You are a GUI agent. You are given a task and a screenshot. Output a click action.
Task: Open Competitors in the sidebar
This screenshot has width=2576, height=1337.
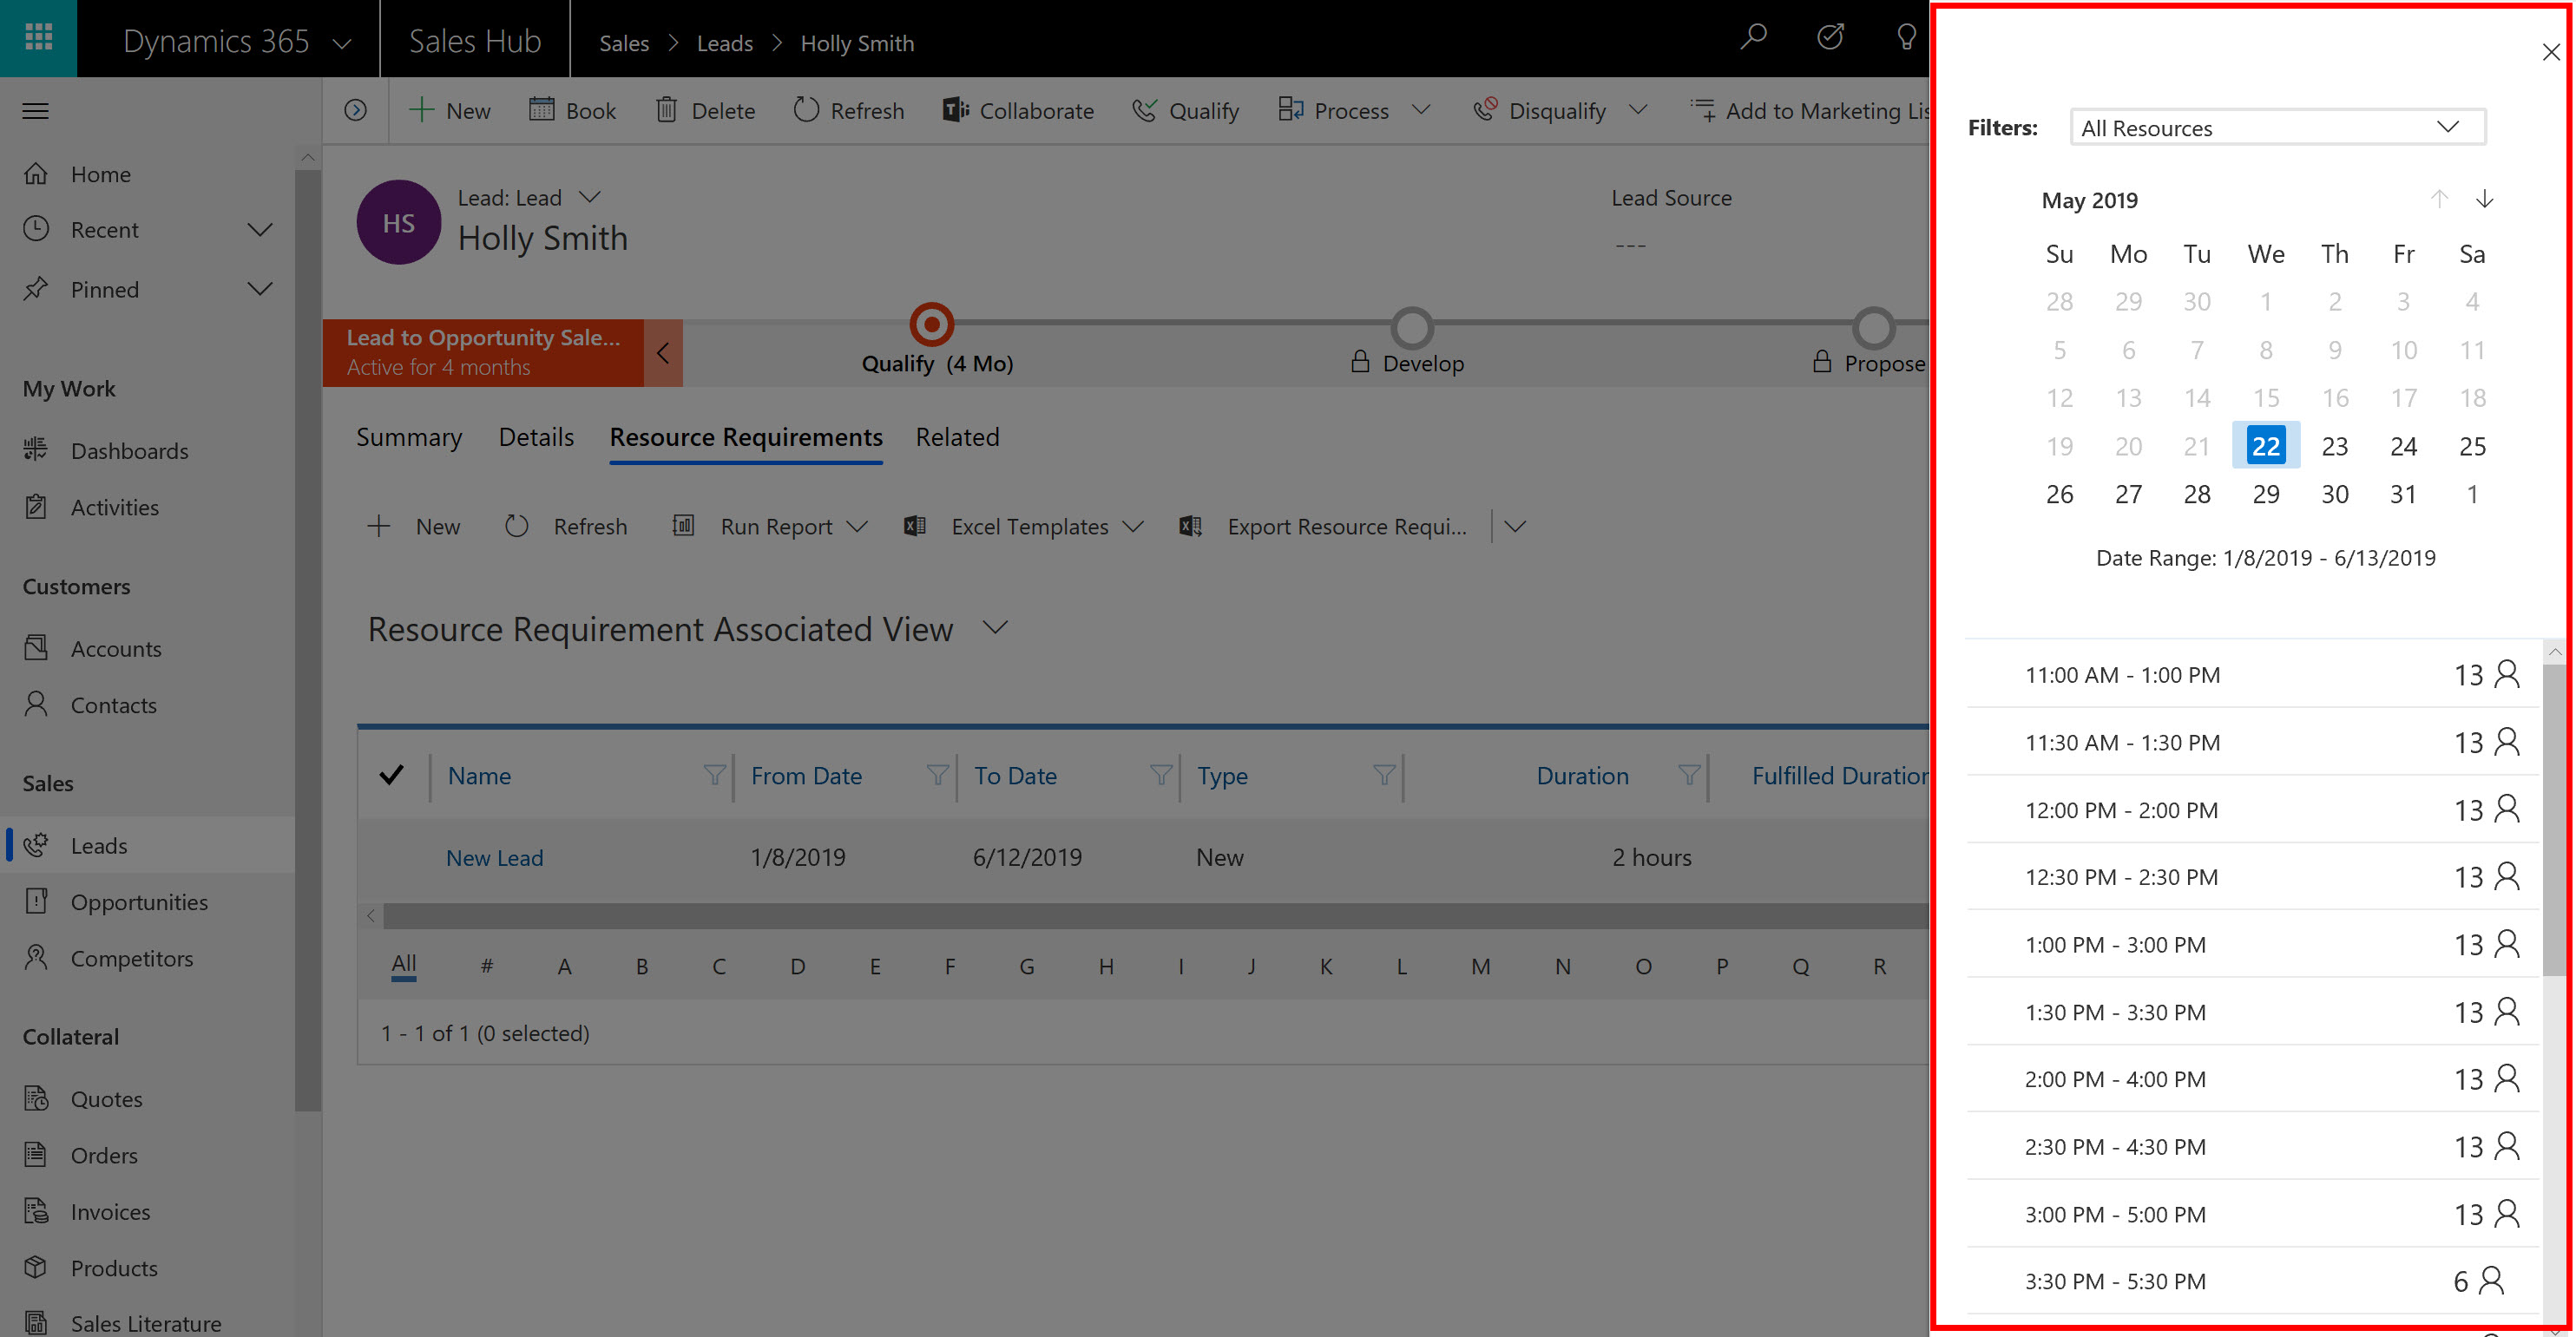tap(148, 958)
